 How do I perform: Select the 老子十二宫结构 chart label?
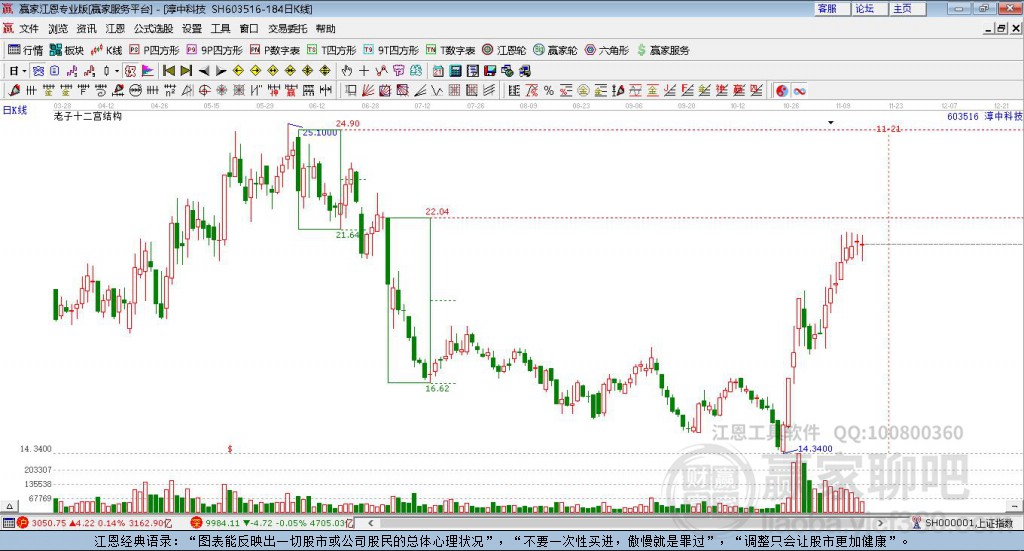pos(88,116)
